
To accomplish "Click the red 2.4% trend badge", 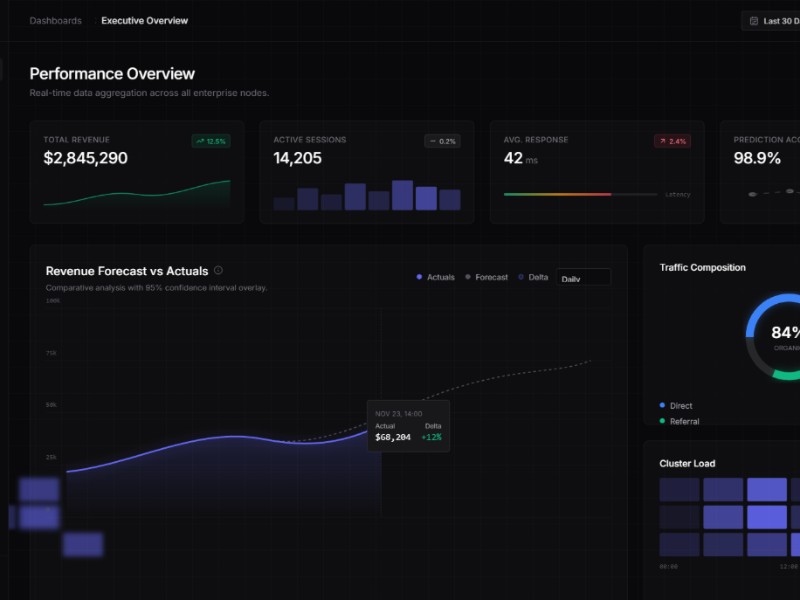I will tap(672, 141).
